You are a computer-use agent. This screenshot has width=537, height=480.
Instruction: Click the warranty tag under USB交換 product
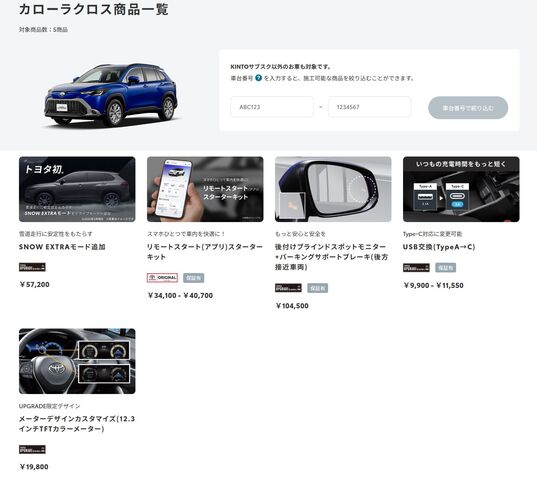[446, 267]
